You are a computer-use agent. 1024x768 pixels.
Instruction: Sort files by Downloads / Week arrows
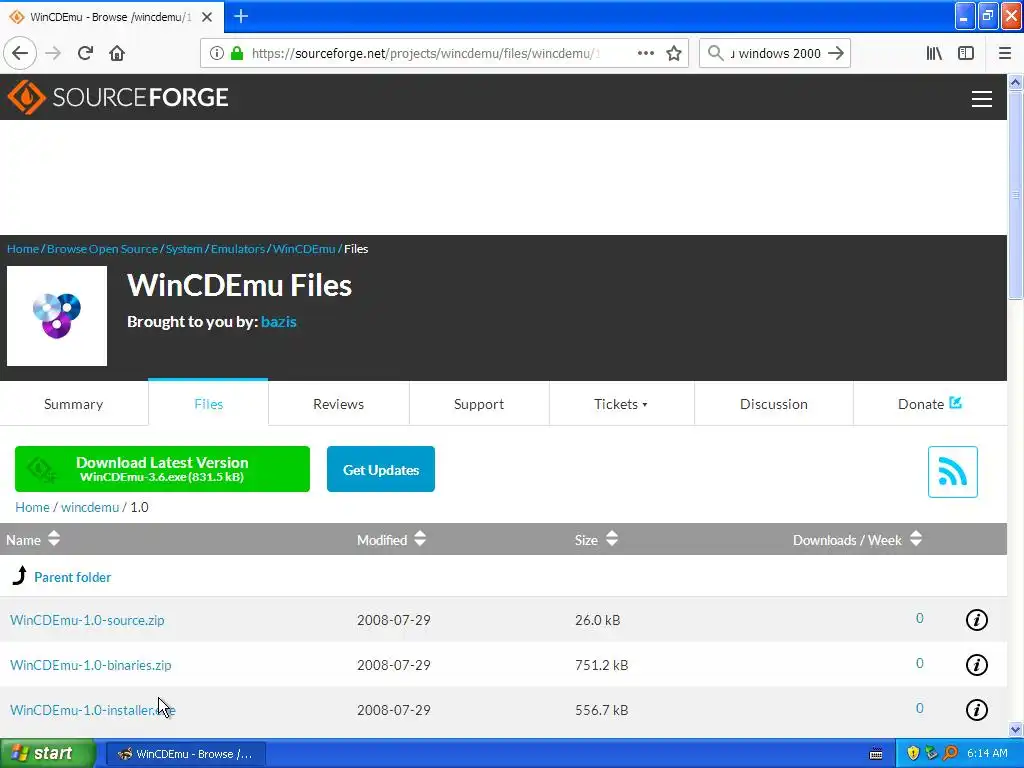[x=916, y=539]
